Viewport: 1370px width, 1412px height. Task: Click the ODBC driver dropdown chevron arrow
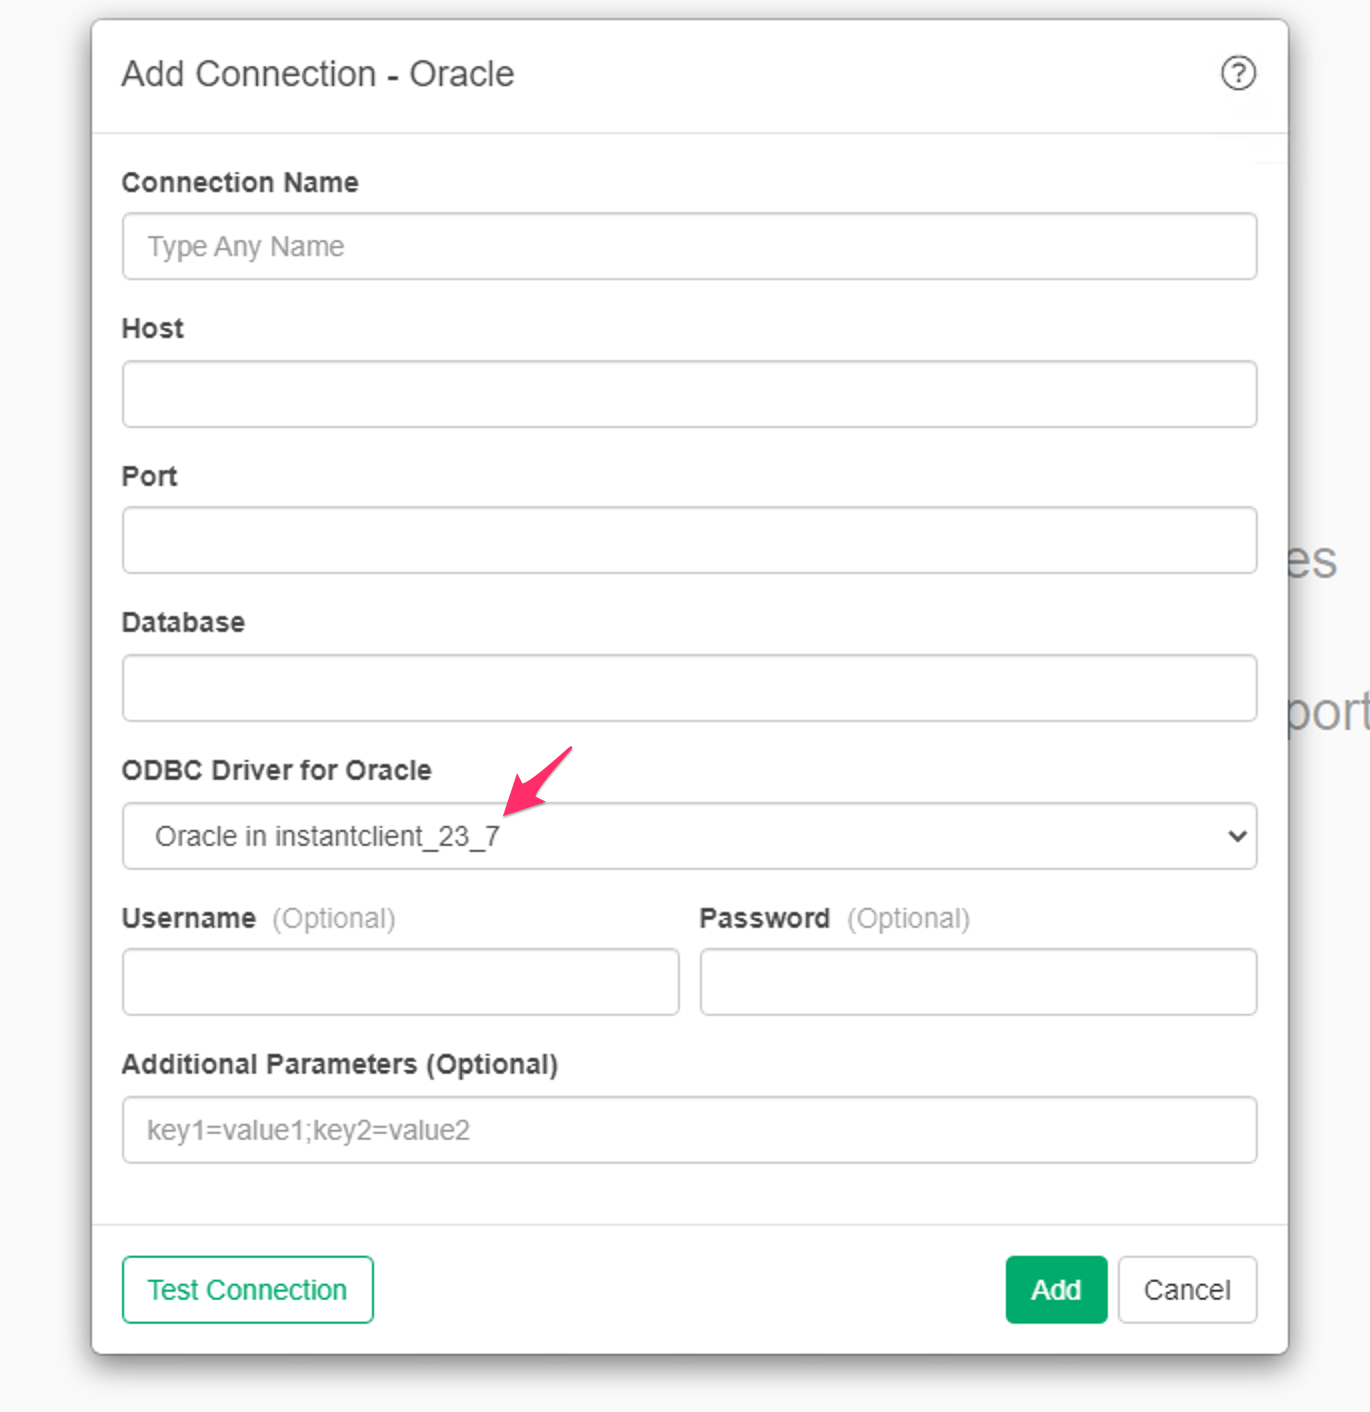click(1237, 836)
